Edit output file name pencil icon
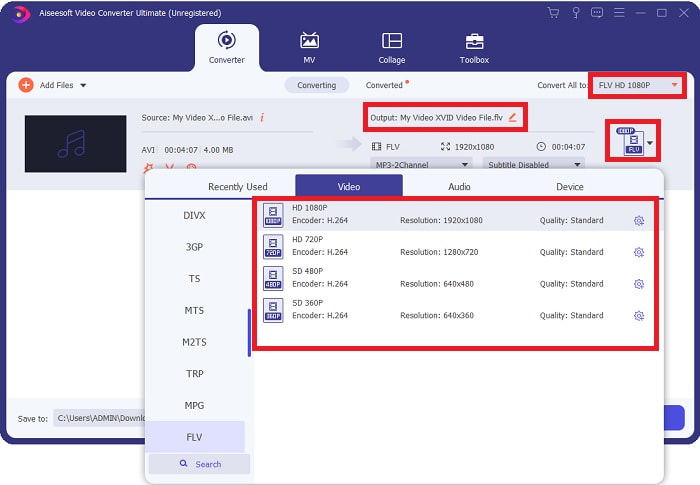The height and width of the screenshot is (485, 700). point(512,117)
